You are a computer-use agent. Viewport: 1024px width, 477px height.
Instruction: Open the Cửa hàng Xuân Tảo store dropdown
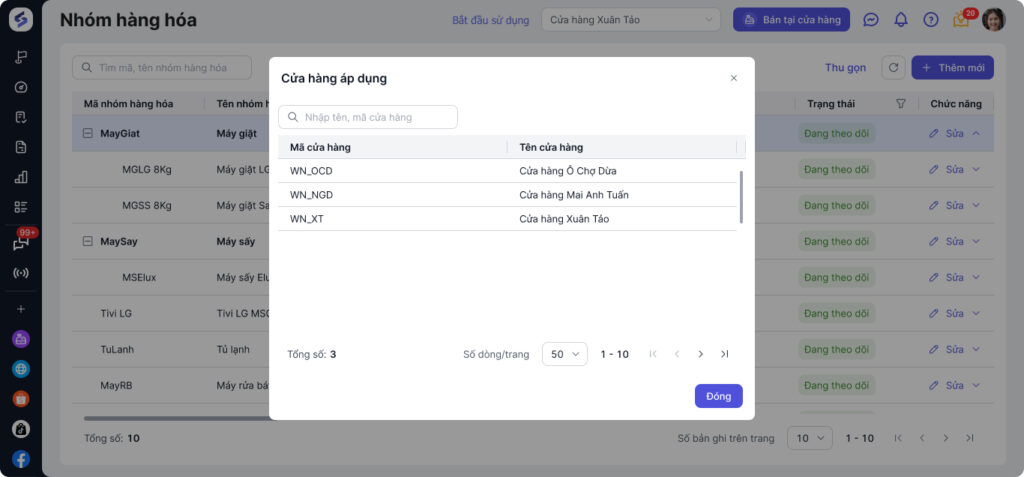631,20
